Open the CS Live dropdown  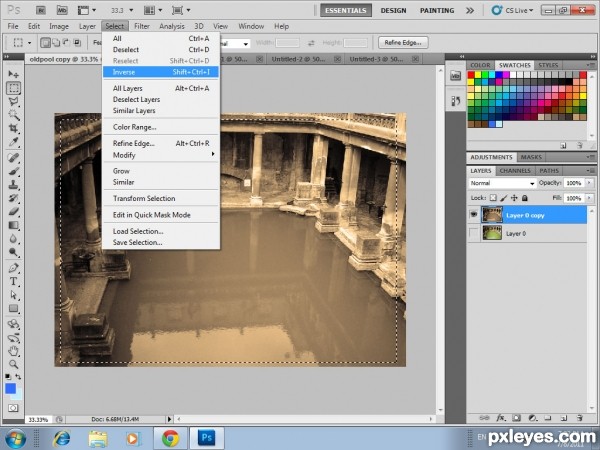[x=513, y=10]
